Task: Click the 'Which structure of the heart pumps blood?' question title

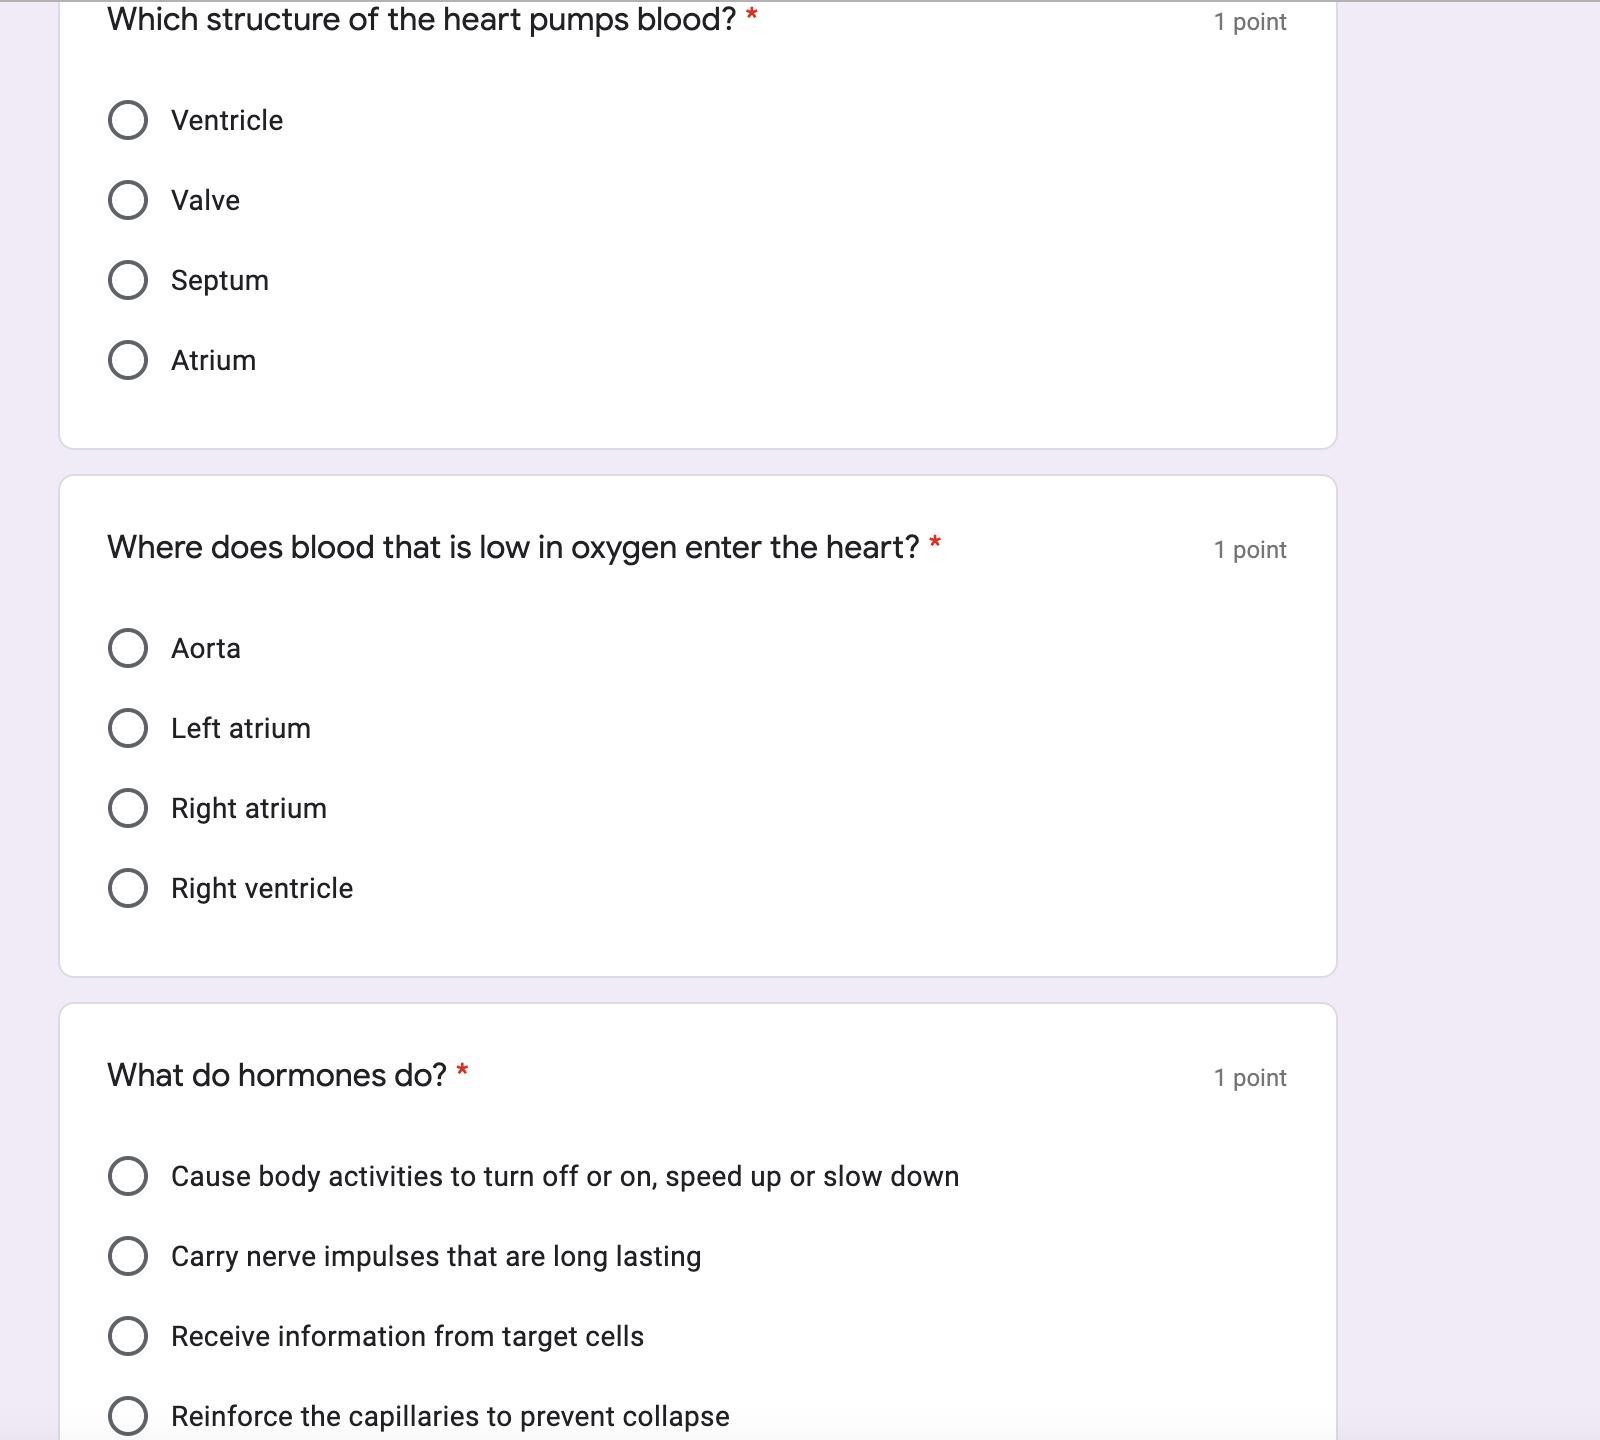Action: [421, 19]
